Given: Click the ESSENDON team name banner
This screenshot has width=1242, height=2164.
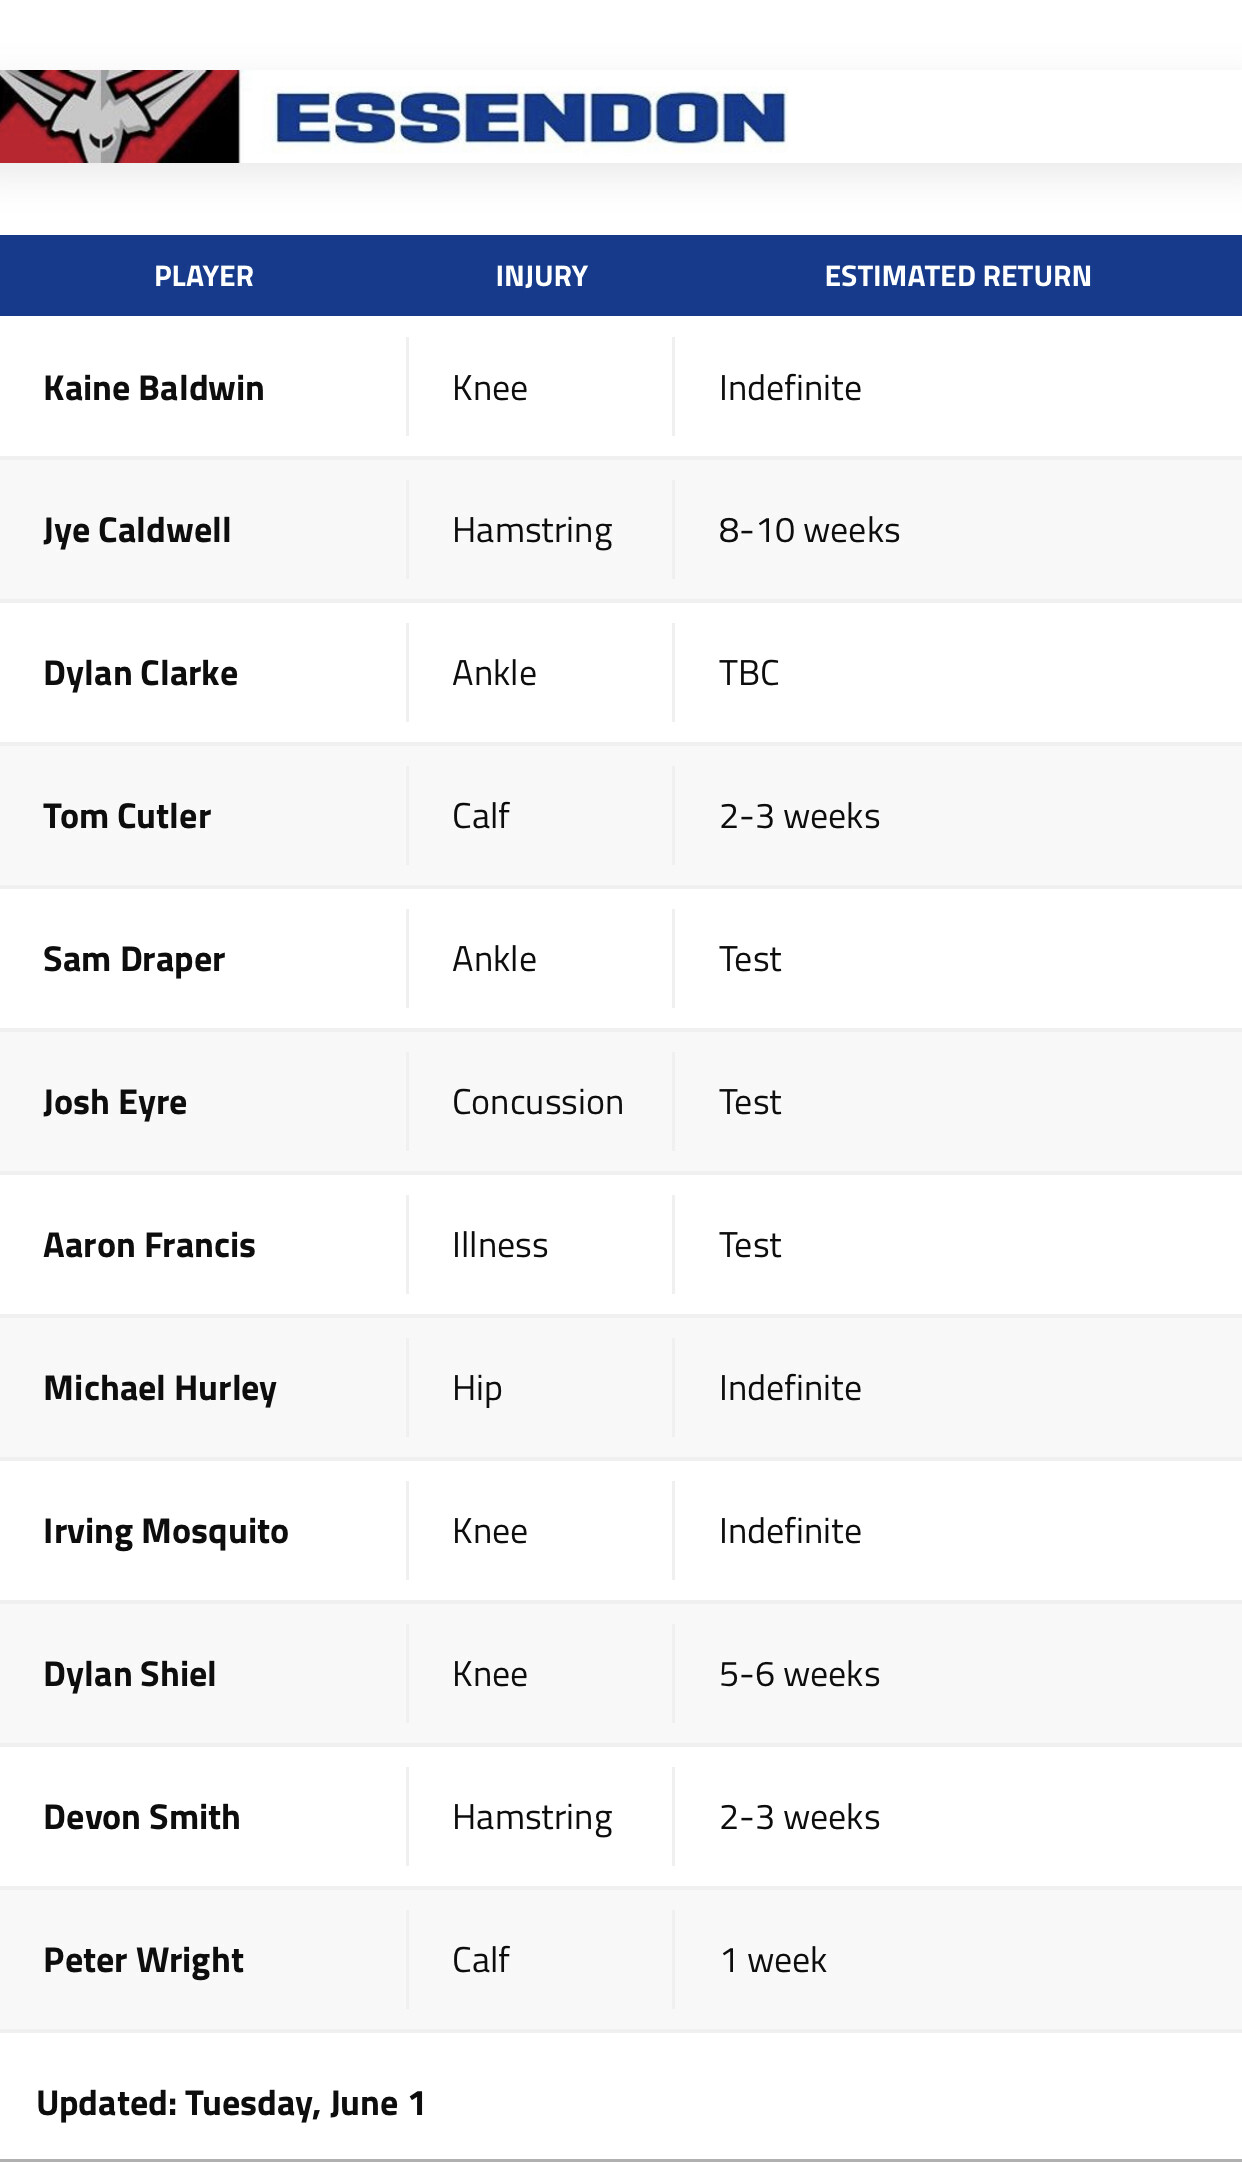Looking at the screenshot, I should point(530,117).
